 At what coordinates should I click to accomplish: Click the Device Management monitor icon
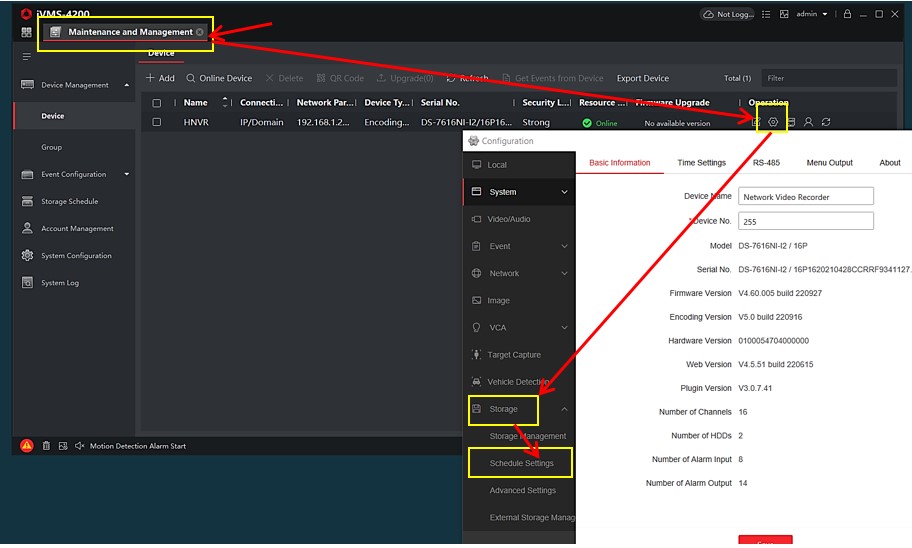(x=27, y=85)
